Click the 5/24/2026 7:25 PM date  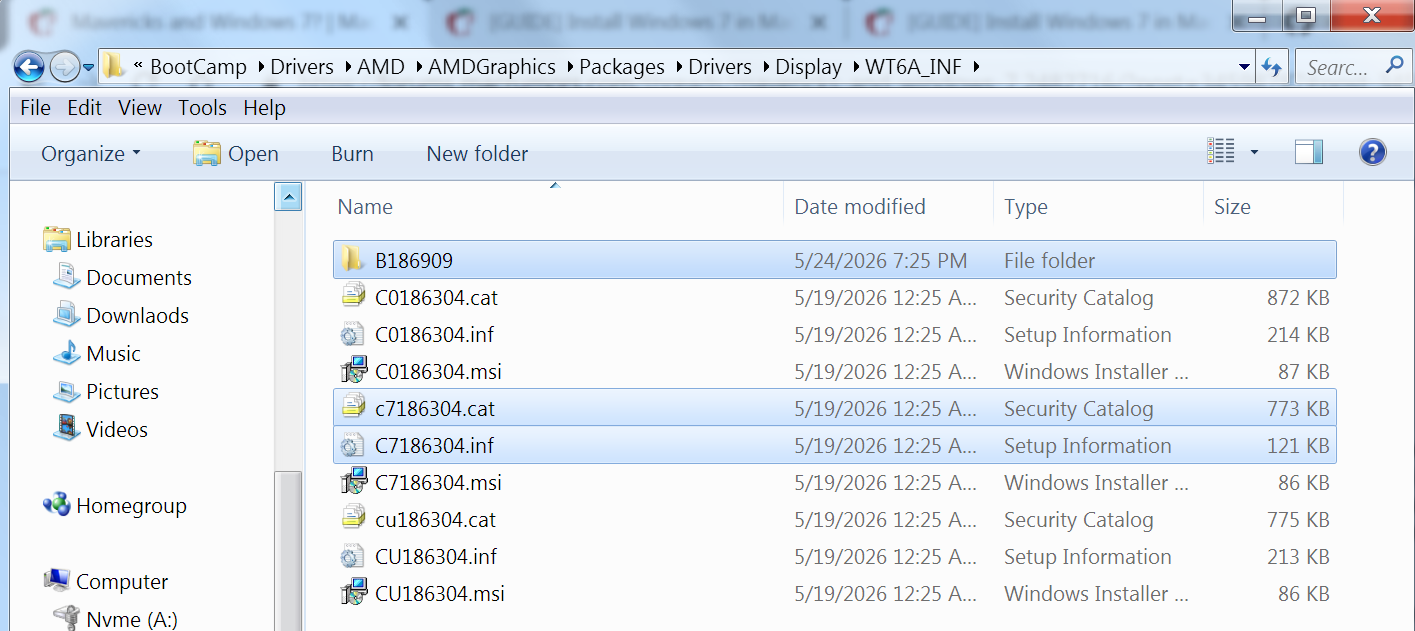coord(880,260)
